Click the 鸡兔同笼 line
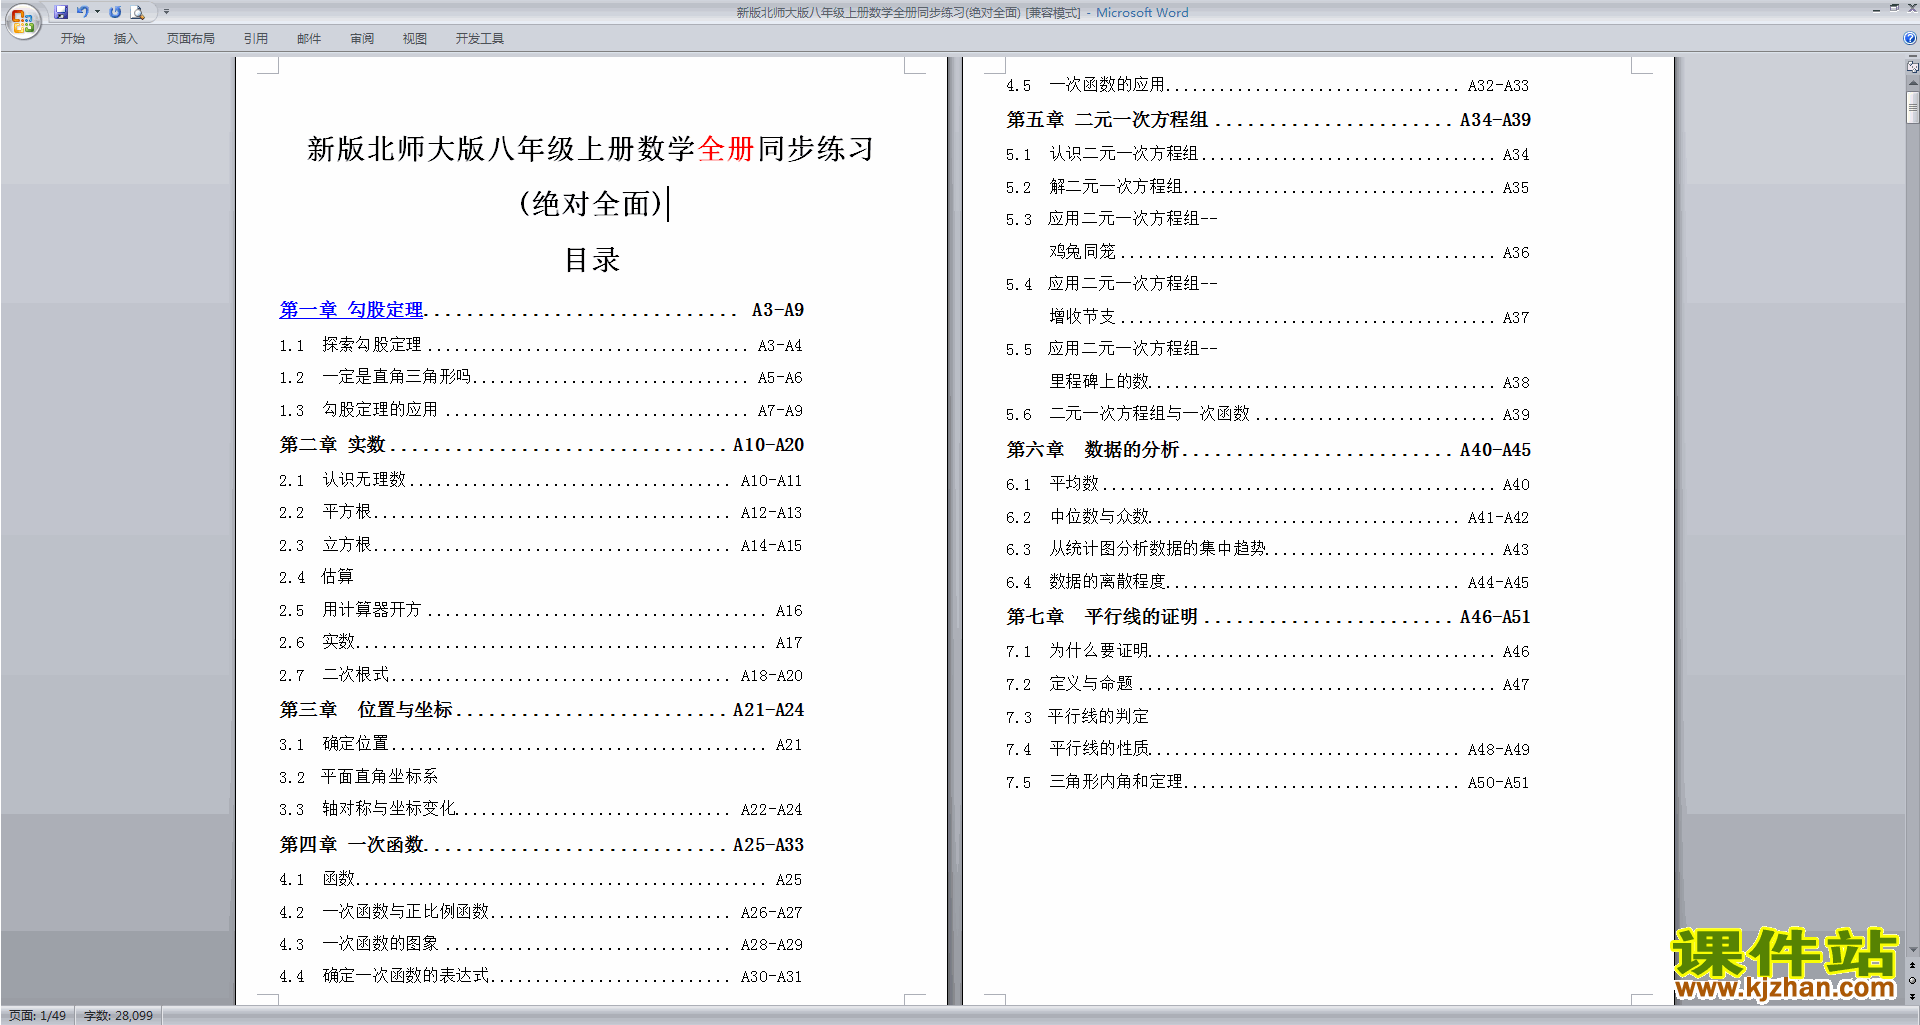The image size is (1920, 1025). (x=1290, y=252)
